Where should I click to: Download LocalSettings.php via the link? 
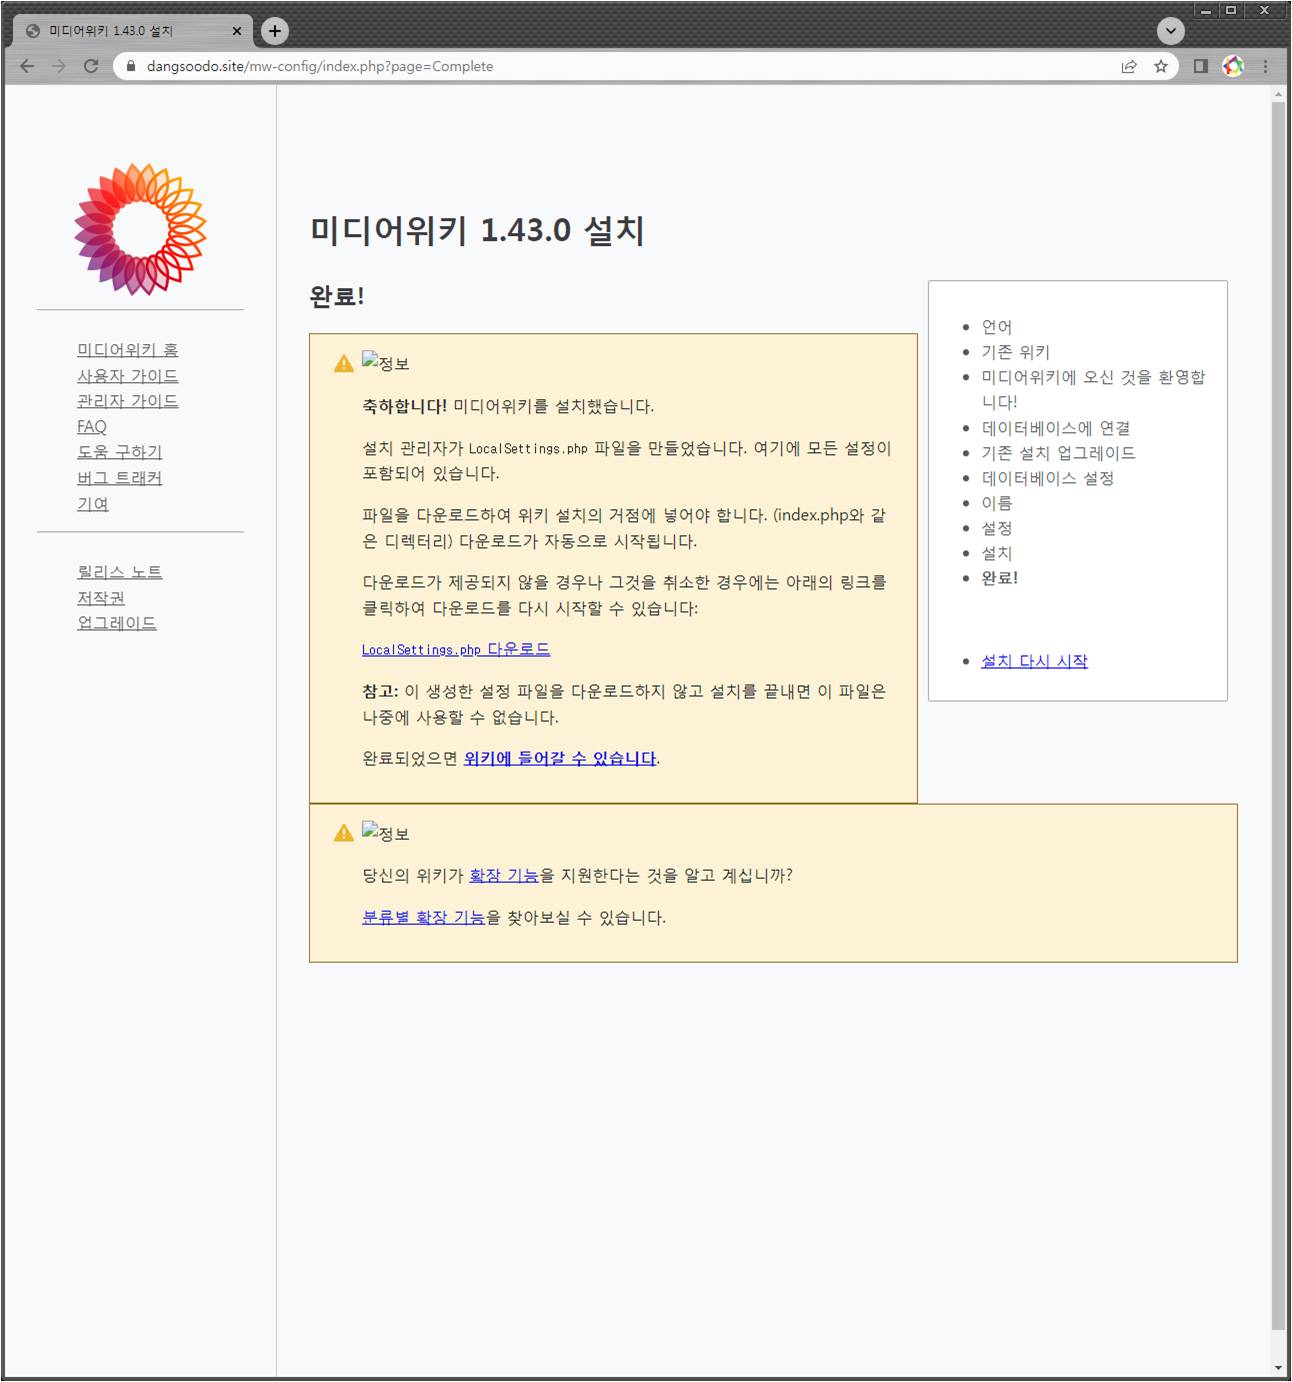click(456, 650)
